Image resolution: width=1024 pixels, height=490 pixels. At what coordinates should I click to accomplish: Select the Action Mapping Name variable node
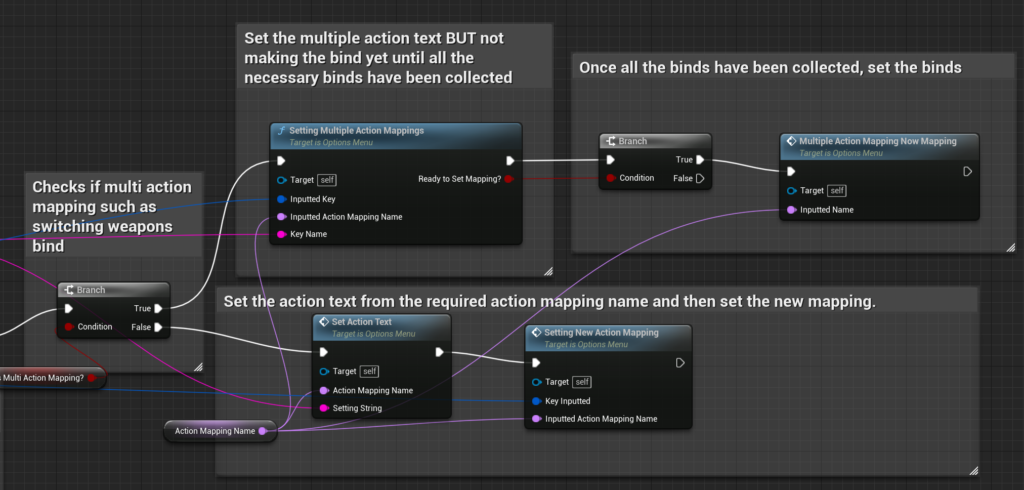214,431
